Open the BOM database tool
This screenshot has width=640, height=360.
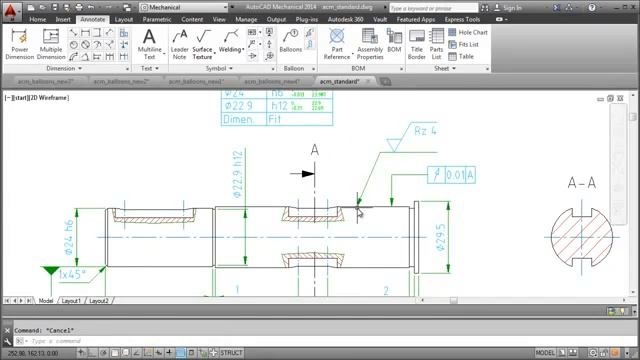(x=394, y=41)
